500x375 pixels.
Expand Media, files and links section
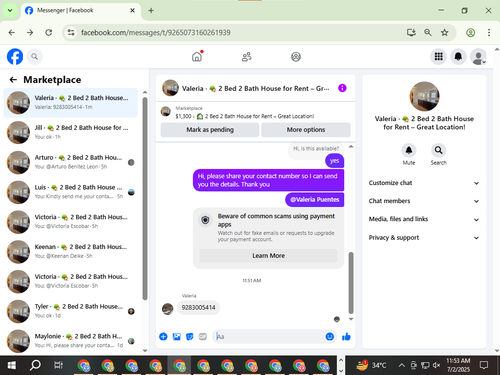click(x=424, y=219)
